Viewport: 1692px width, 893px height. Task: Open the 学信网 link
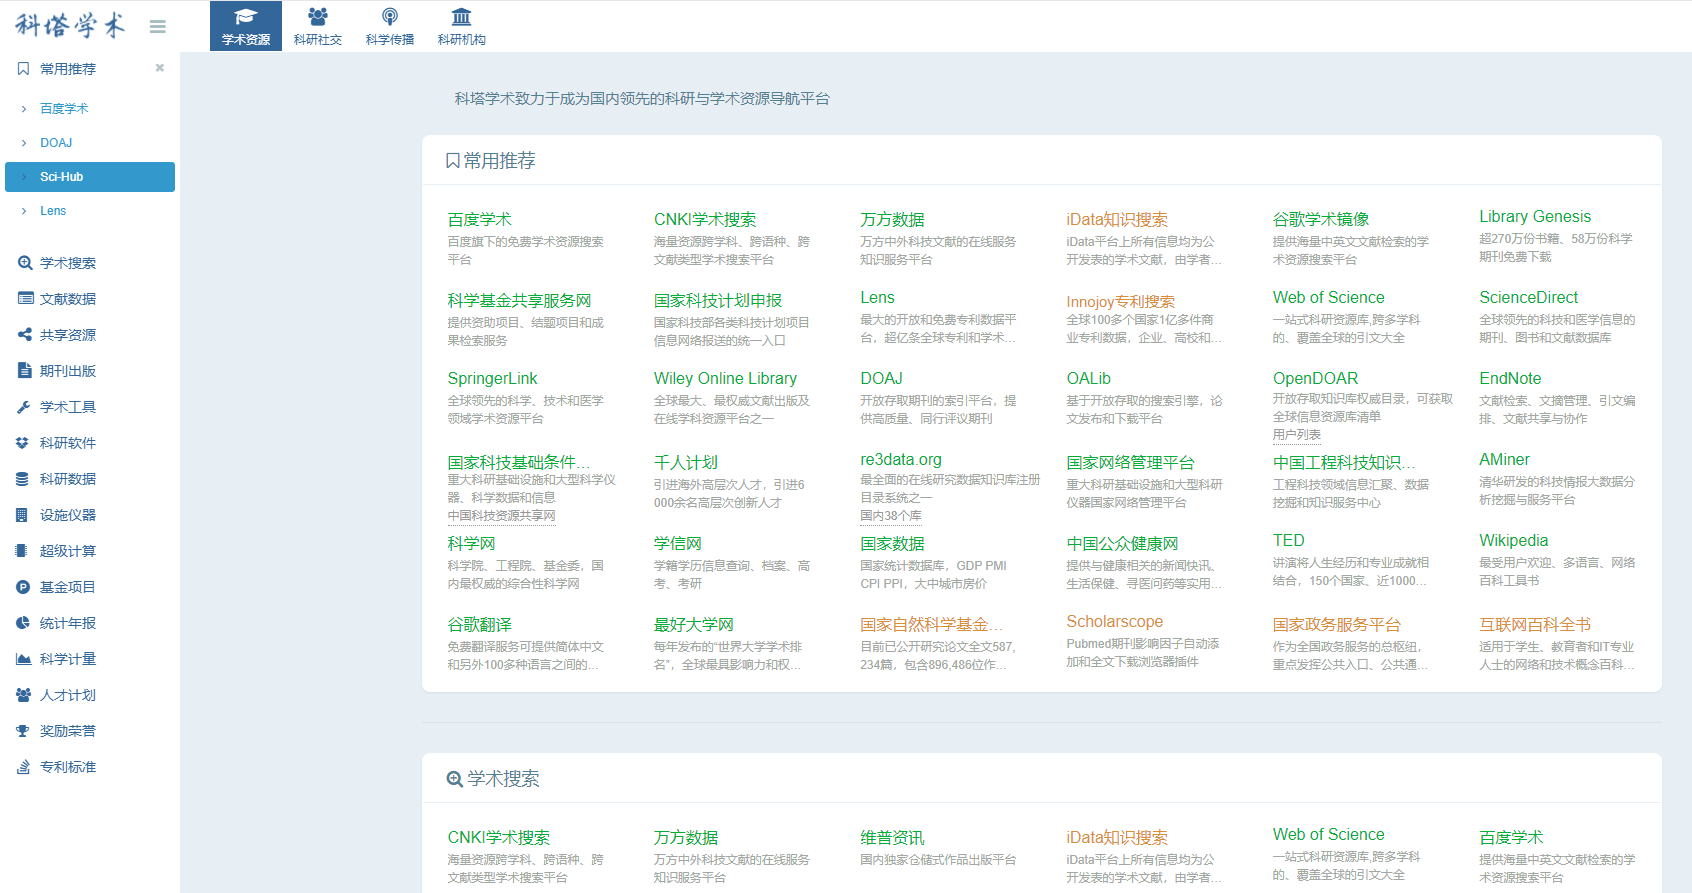(x=678, y=544)
